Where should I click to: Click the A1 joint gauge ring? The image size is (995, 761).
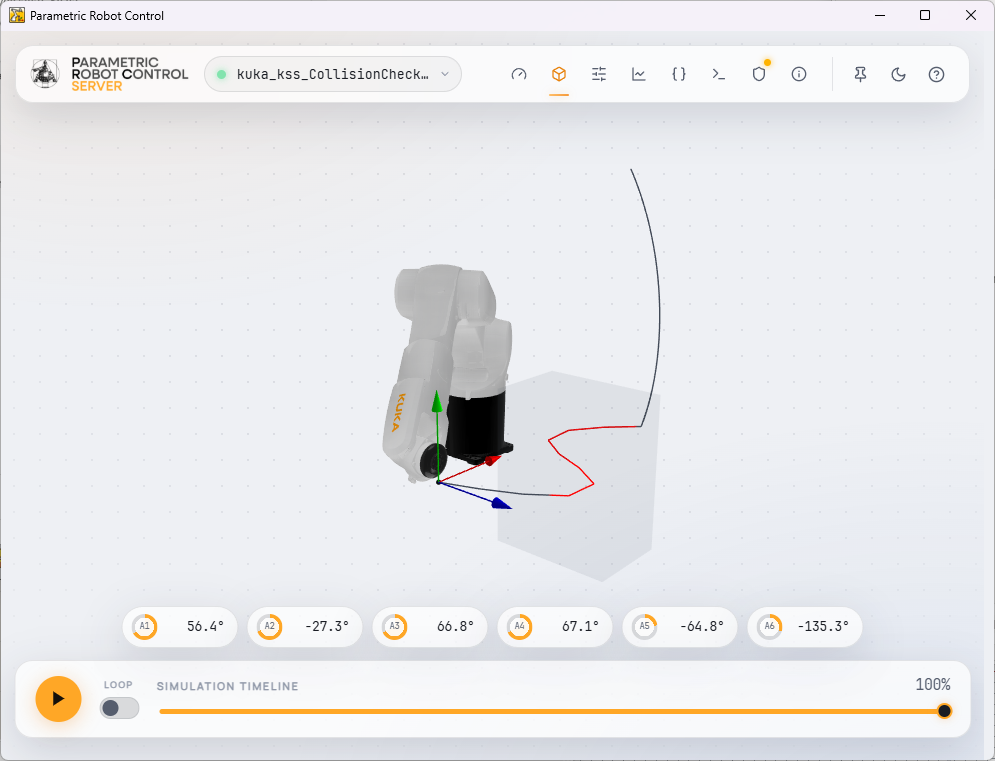click(x=145, y=626)
